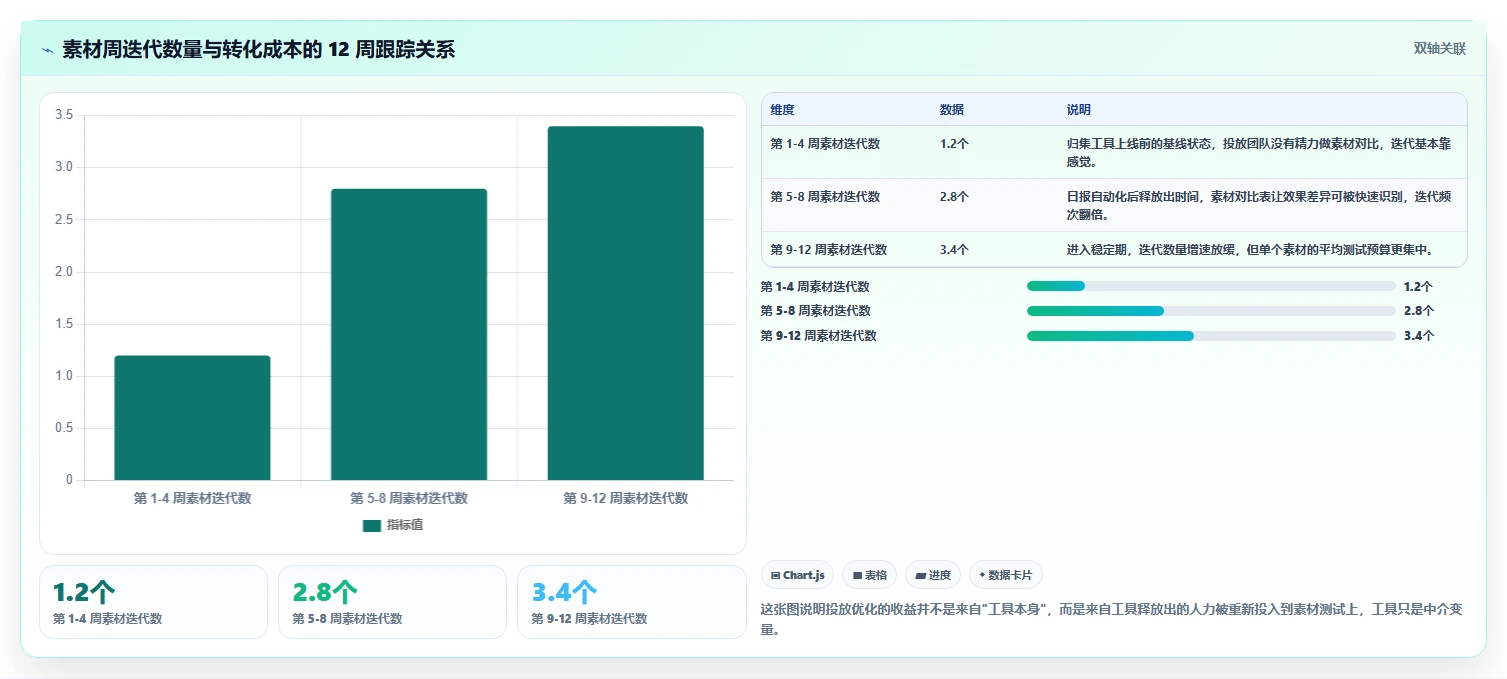Click the 2.8个 value in table

[x=954, y=197]
